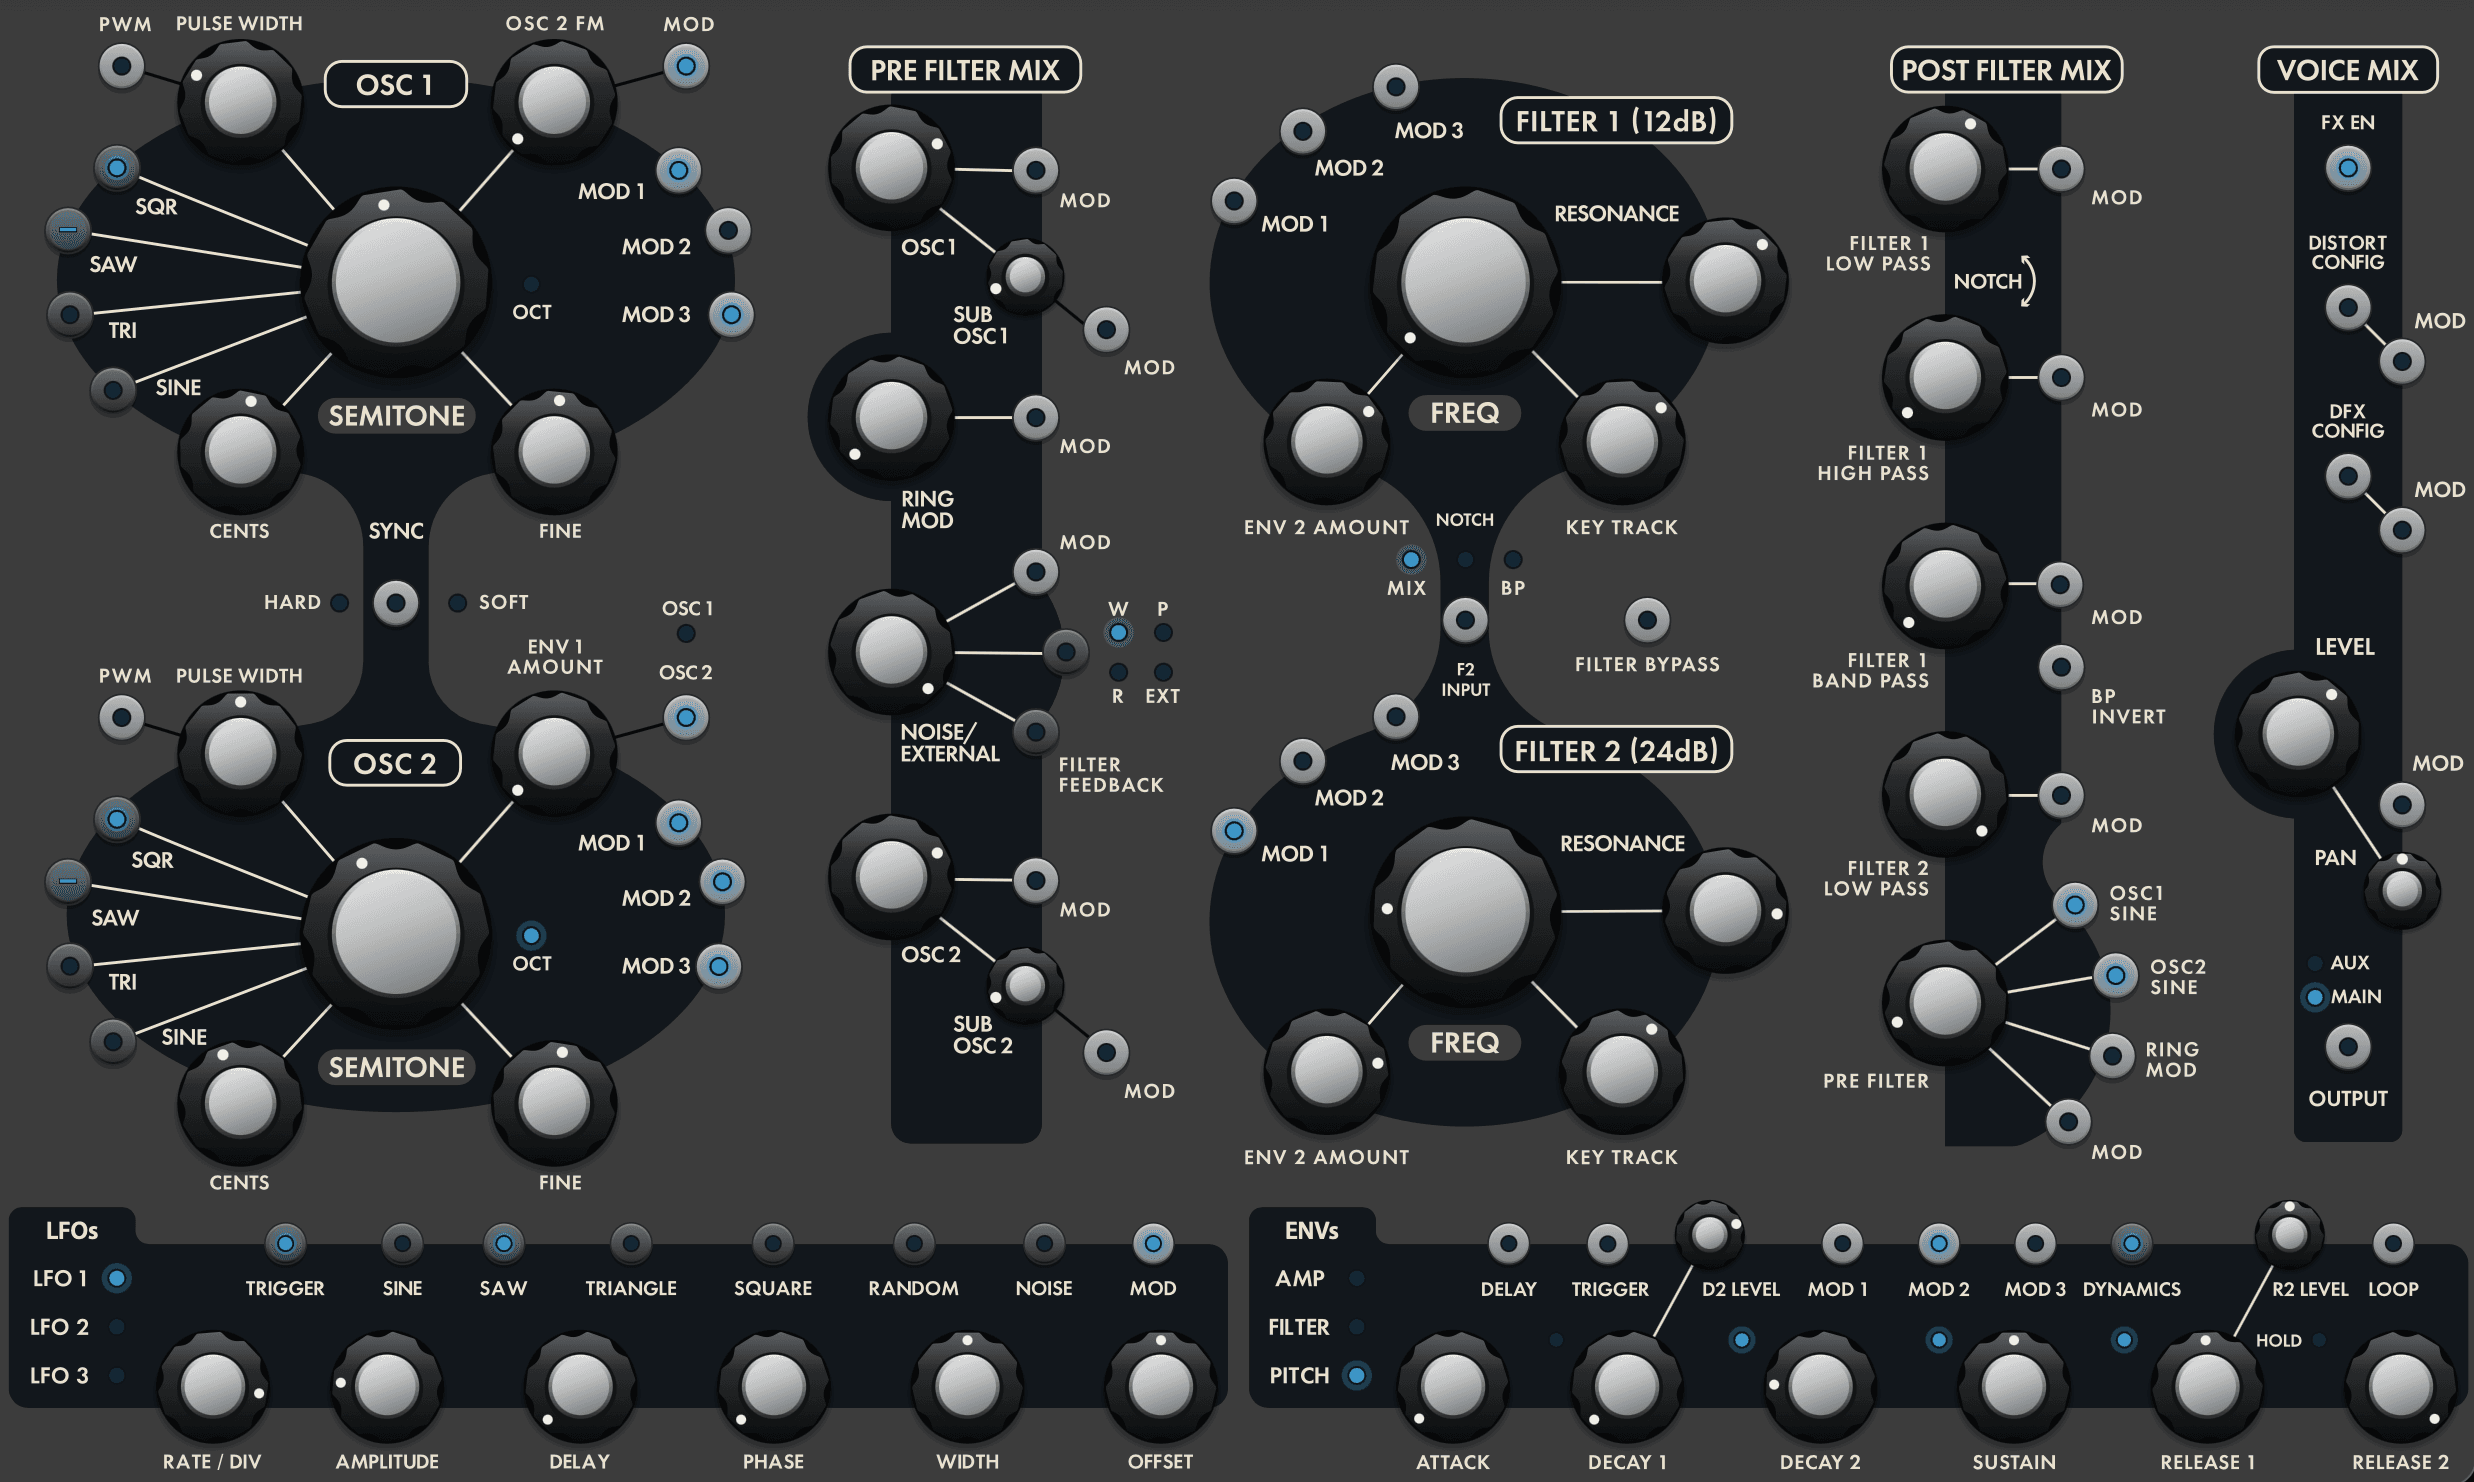Viewport: 2474px width, 1482px height.
Task: Click the SYNC hard/soft switch button
Action: [396, 603]
